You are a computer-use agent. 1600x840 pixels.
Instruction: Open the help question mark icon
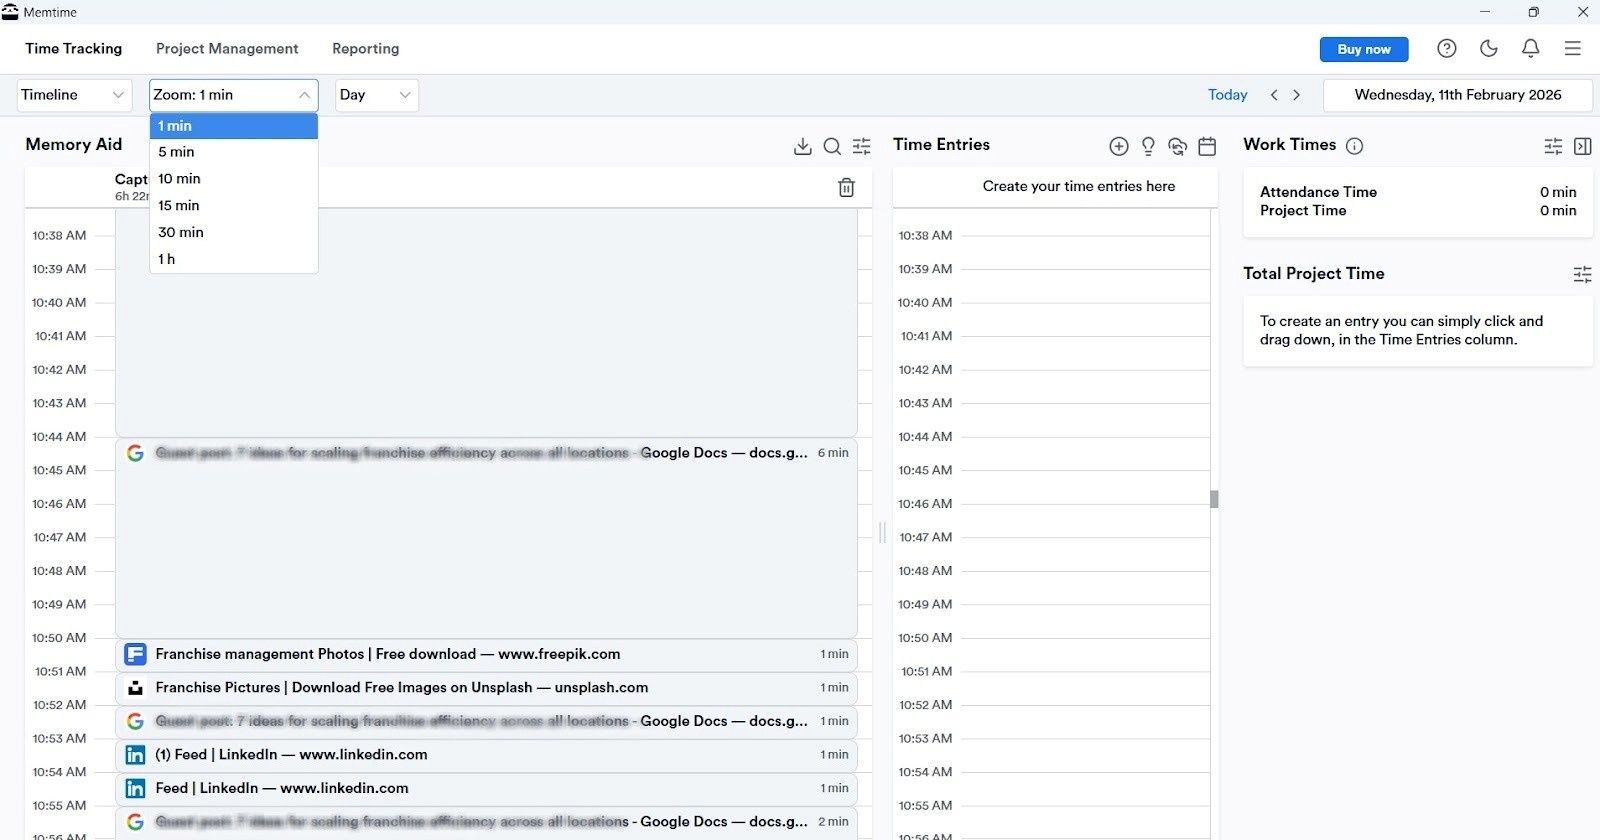(x=1446, y=48)
